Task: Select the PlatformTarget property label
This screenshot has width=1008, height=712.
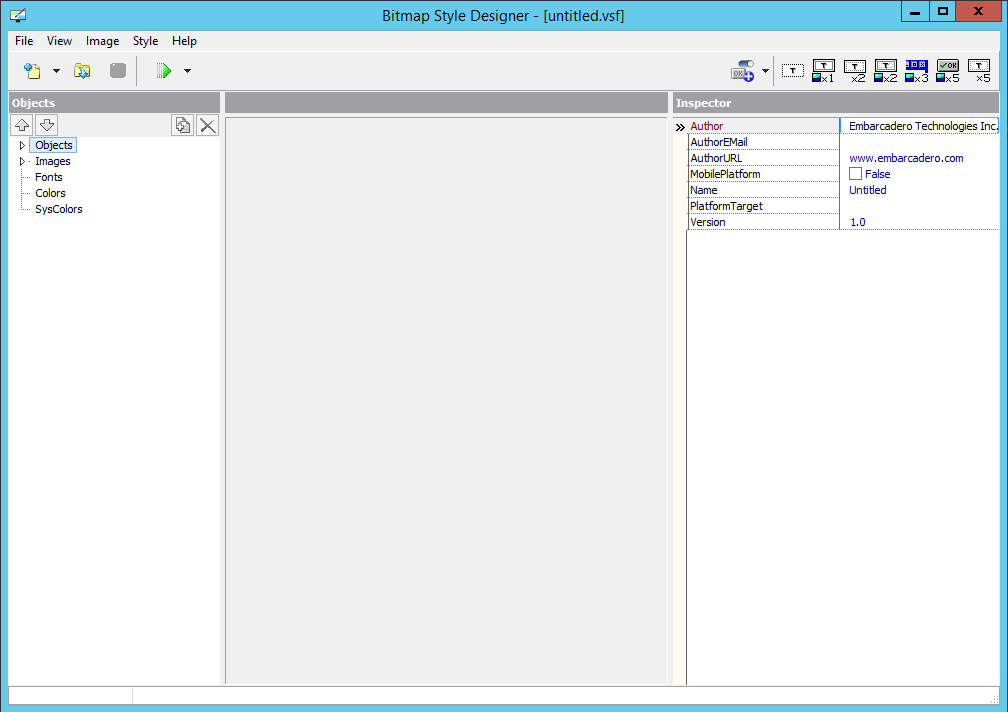Action: click(x=726, y=206)
